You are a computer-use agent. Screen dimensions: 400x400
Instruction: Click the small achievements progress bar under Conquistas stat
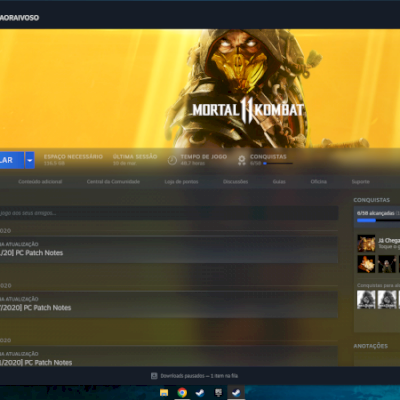point(278,163)
